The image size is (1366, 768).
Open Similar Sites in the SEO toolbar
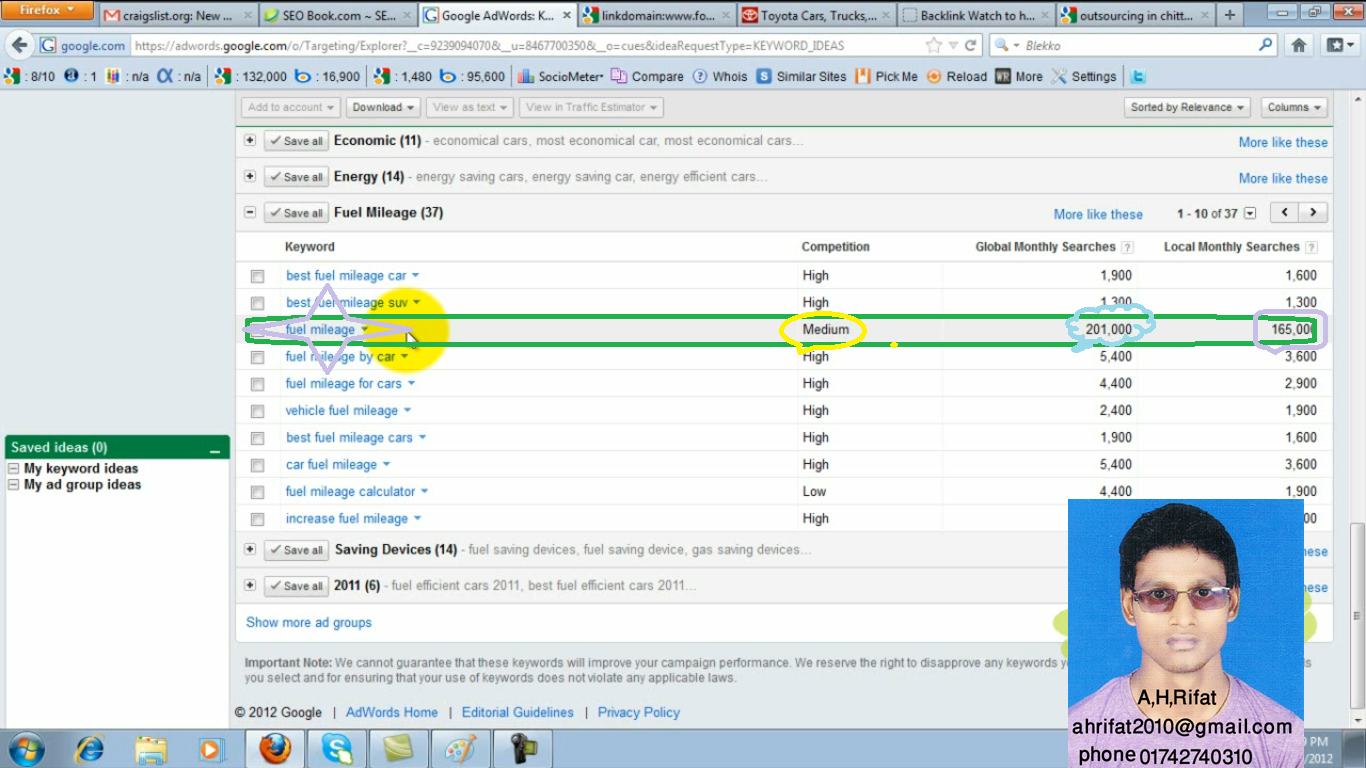coord(801,77)
